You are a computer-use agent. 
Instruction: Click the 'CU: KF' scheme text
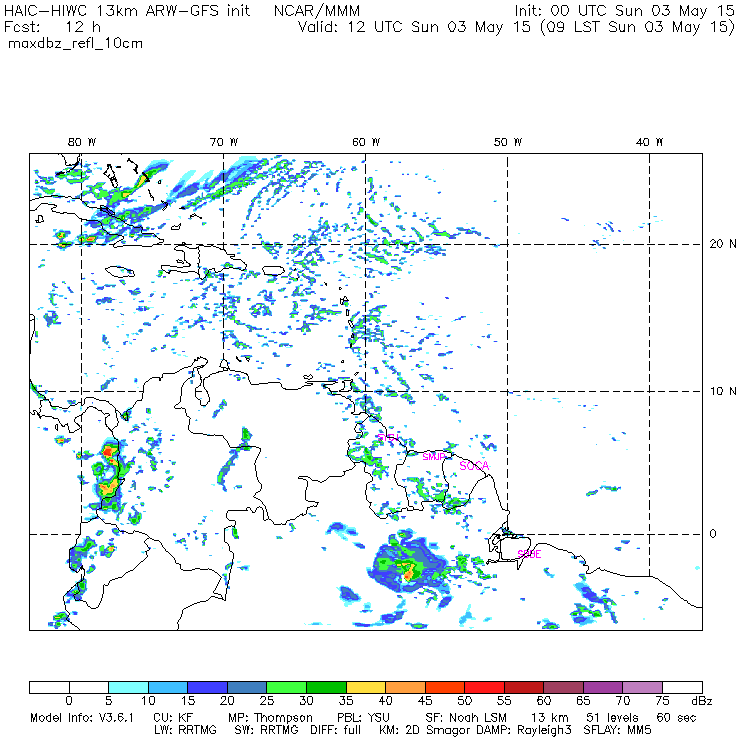pyautogui.click(x=174, y=718)
